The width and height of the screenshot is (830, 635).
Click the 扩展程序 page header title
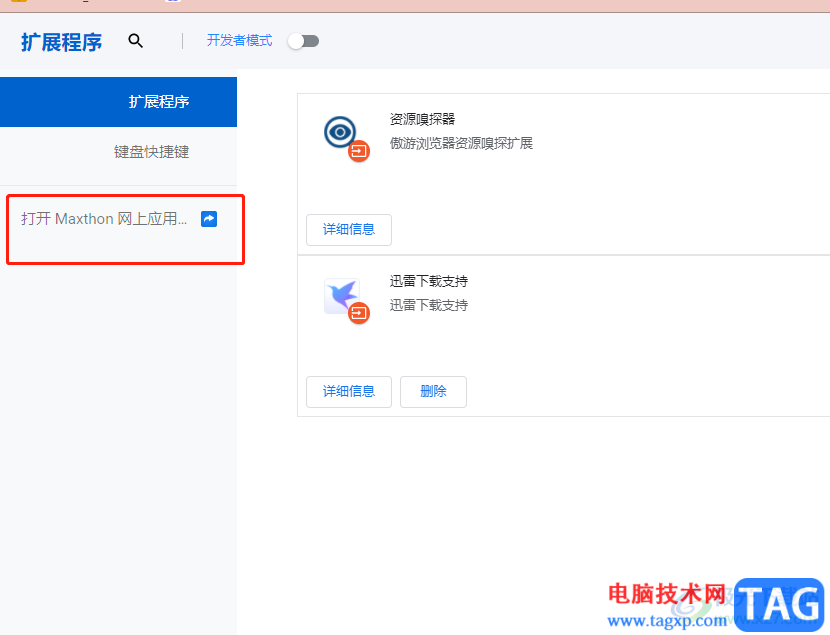click(x=61, y=42)
